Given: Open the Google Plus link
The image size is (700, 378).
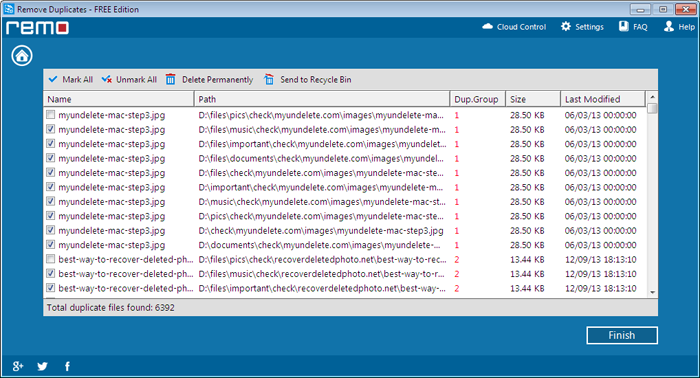Looking at the screenshot, I should [17, 366].
